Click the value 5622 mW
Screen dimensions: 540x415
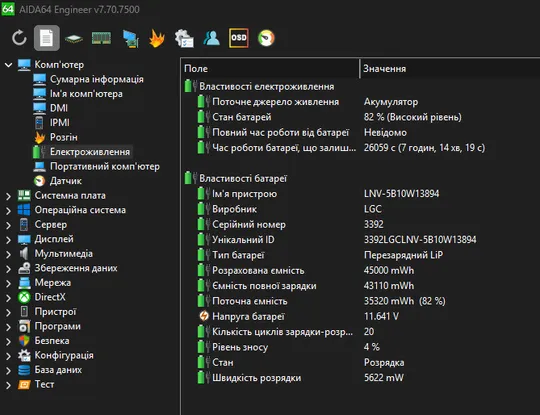(384, 378)
